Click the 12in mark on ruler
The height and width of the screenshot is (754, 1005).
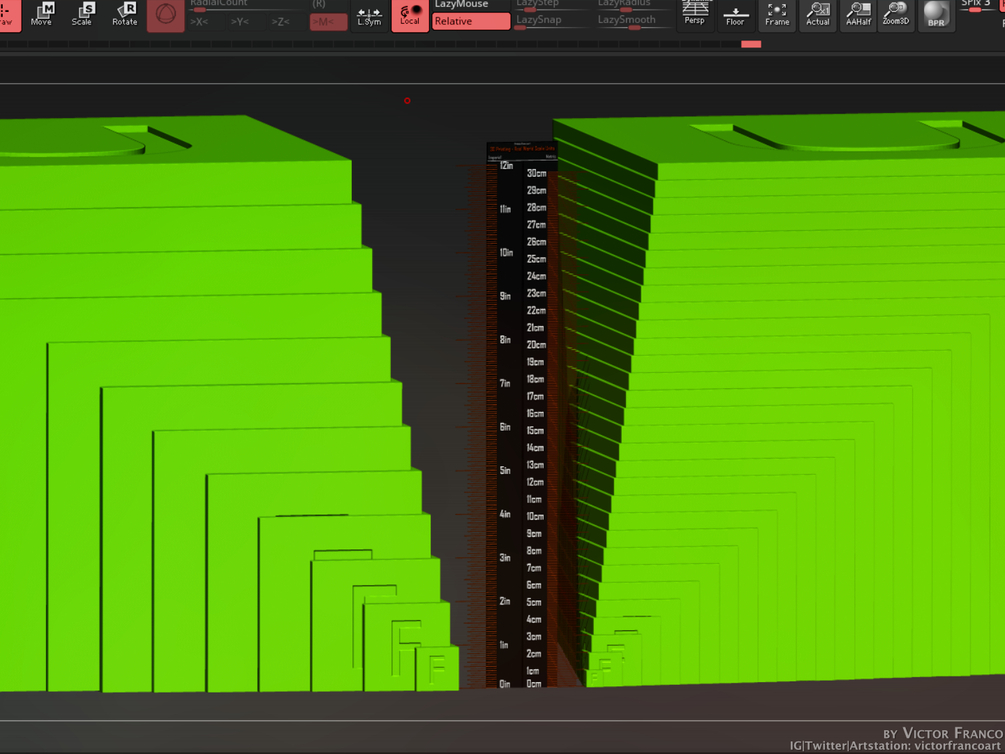pos(506,165)
